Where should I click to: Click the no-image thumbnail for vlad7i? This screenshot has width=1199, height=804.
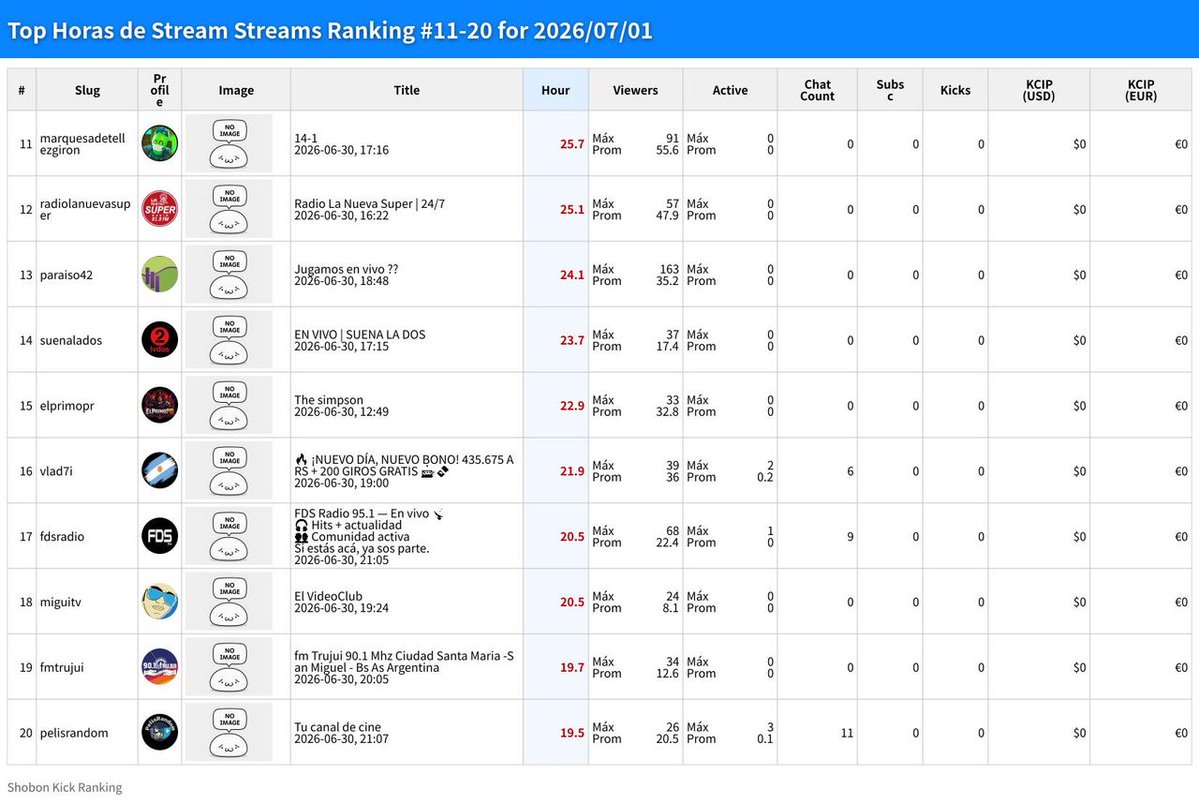tap(229, 471)
